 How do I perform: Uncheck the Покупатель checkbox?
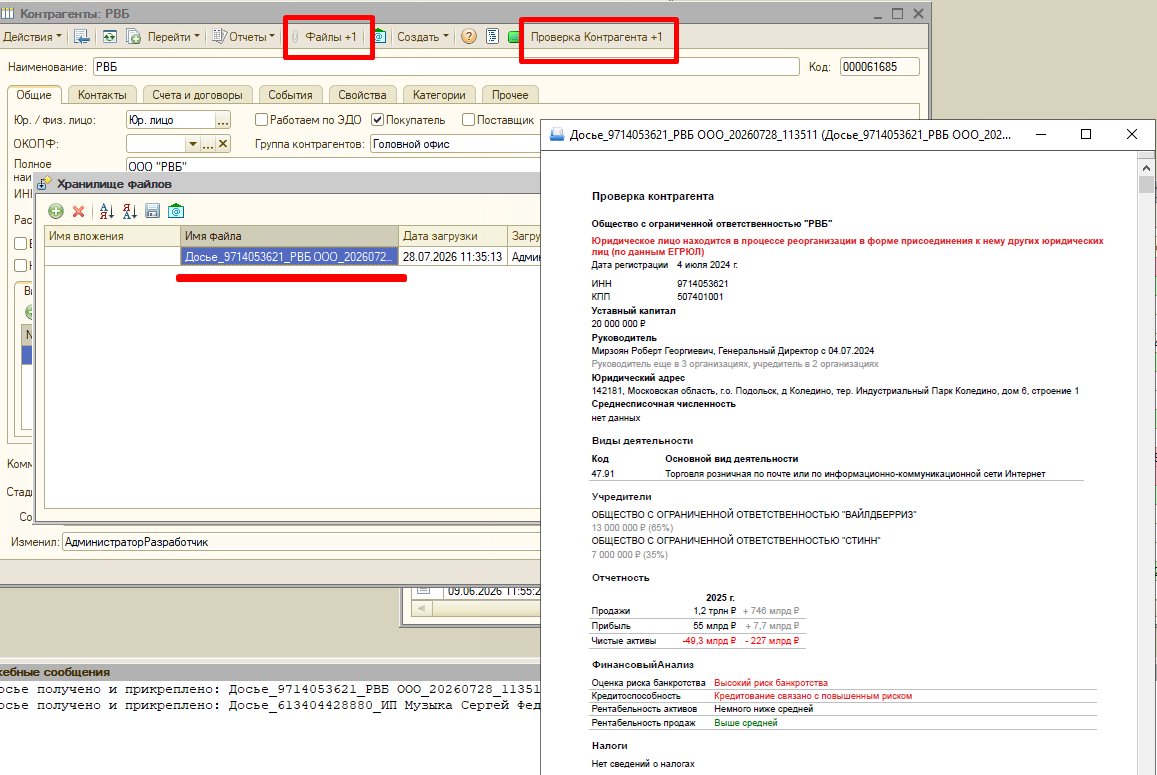[x=377, y=120]
